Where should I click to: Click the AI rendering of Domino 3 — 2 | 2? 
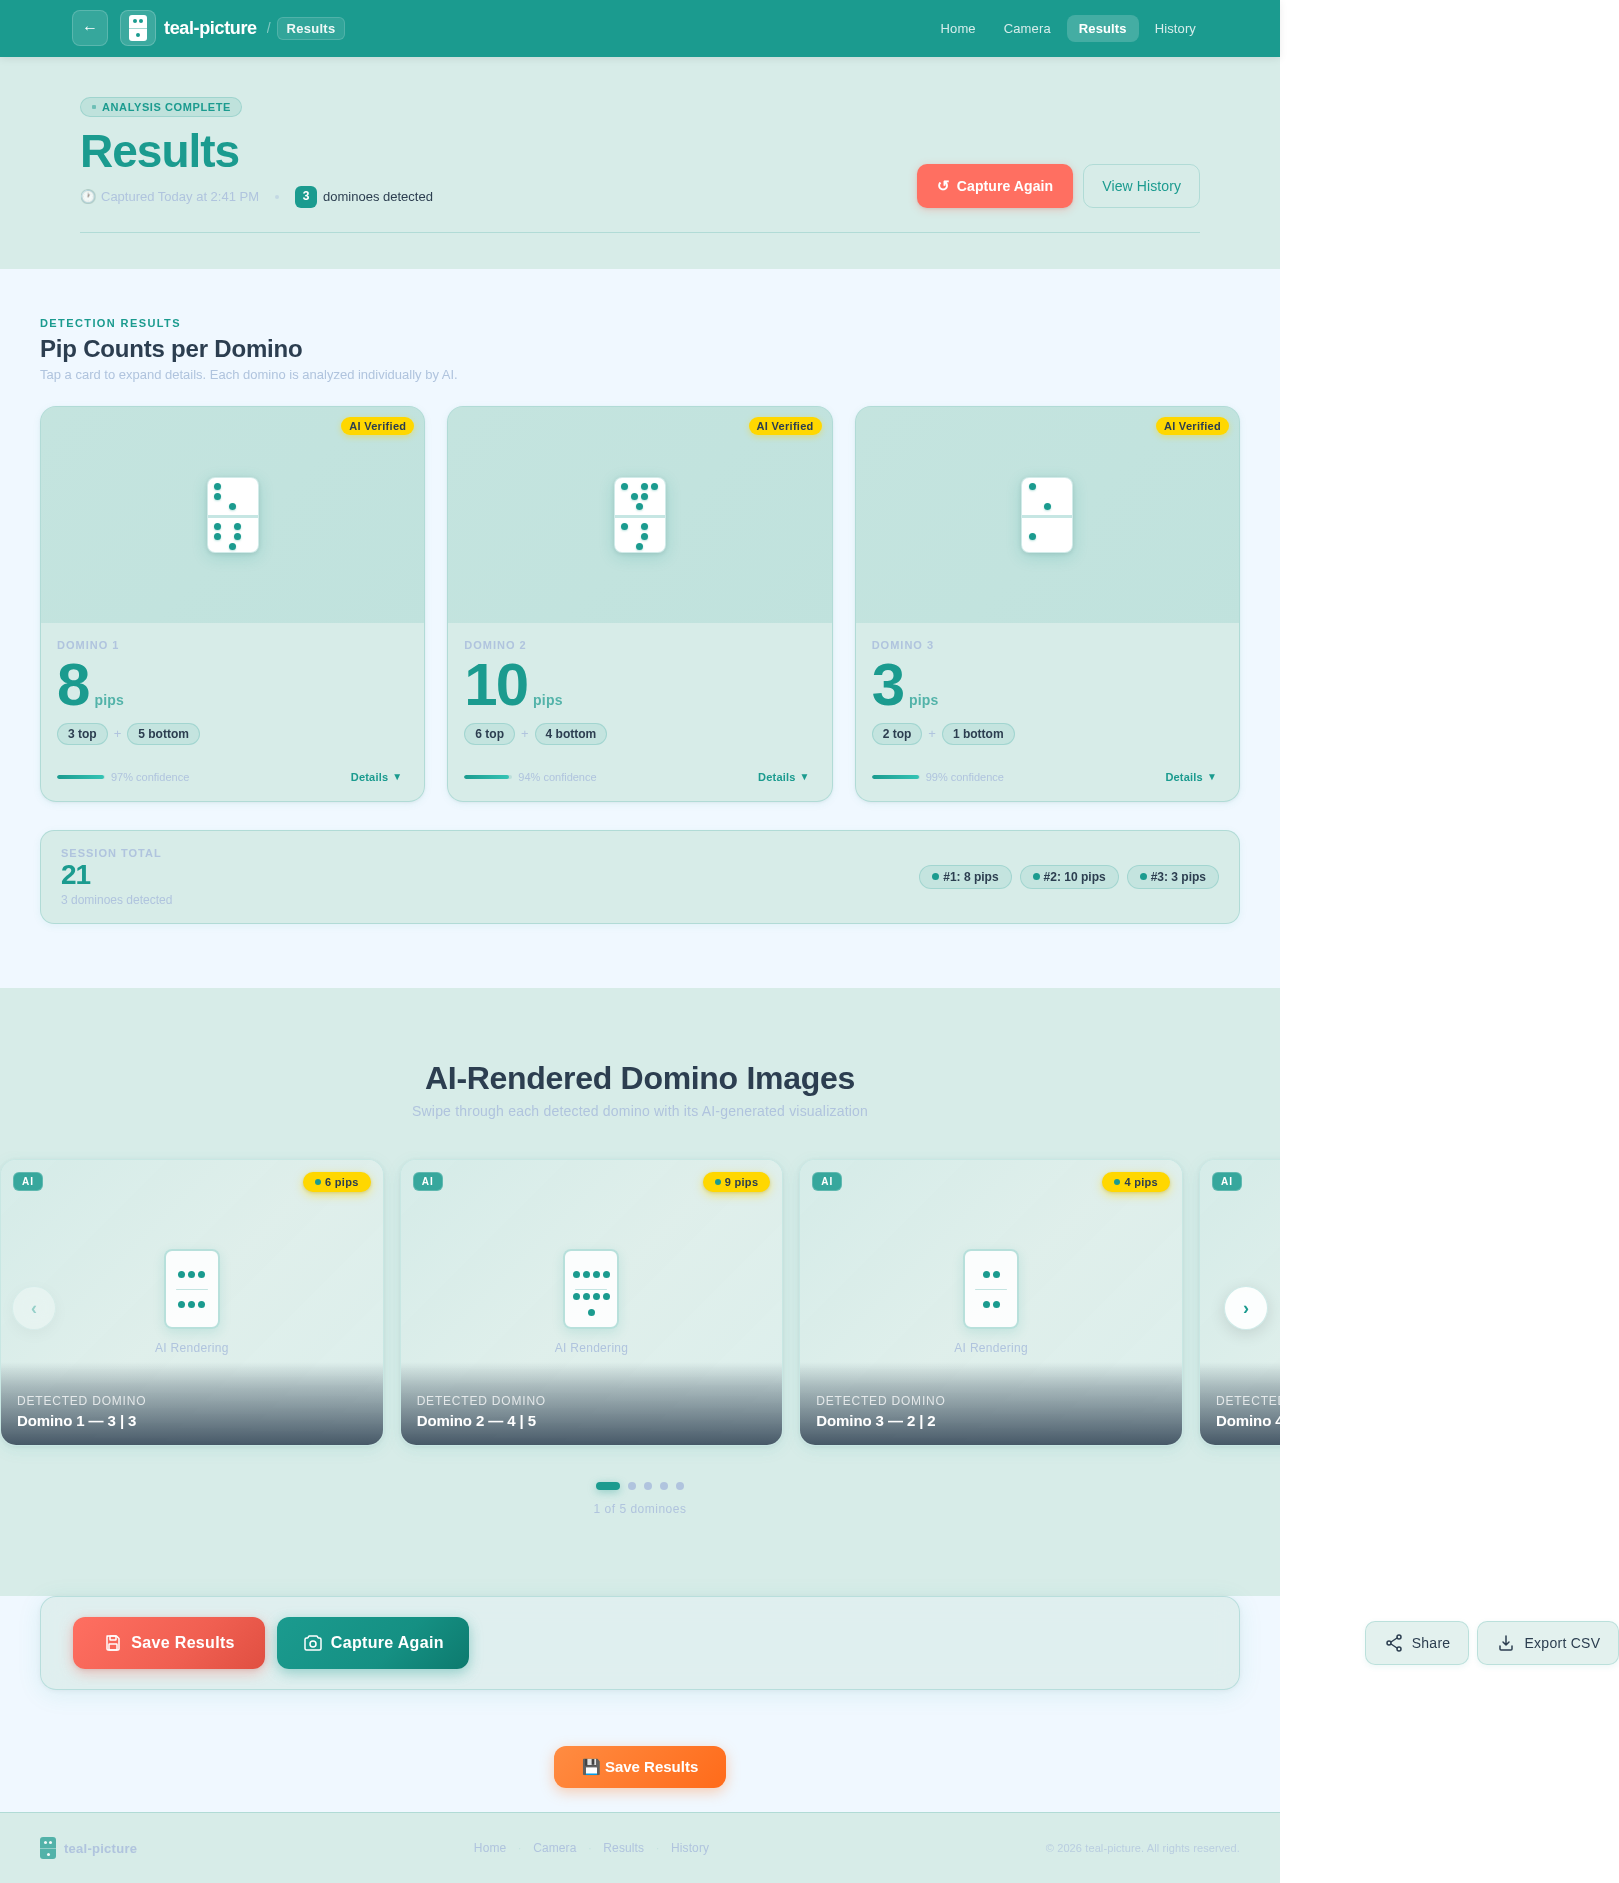[991, 1289]
